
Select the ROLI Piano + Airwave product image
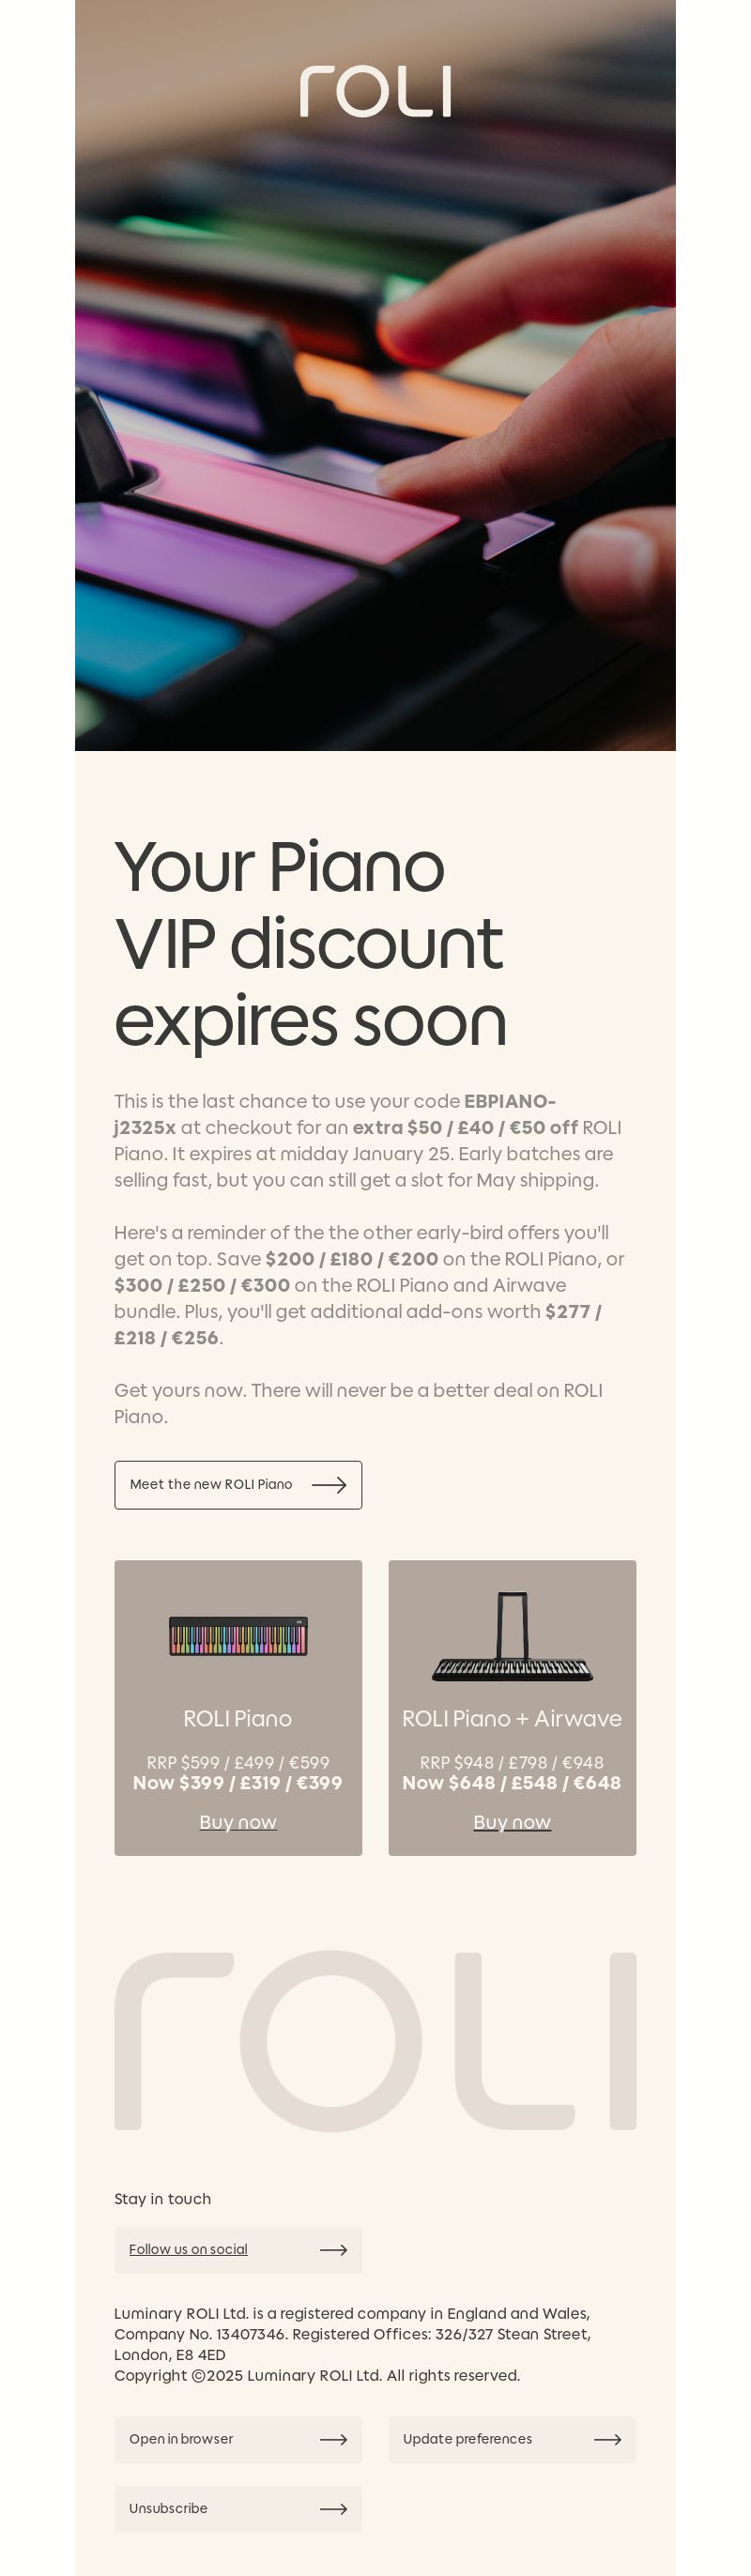tap(512, 1636)
